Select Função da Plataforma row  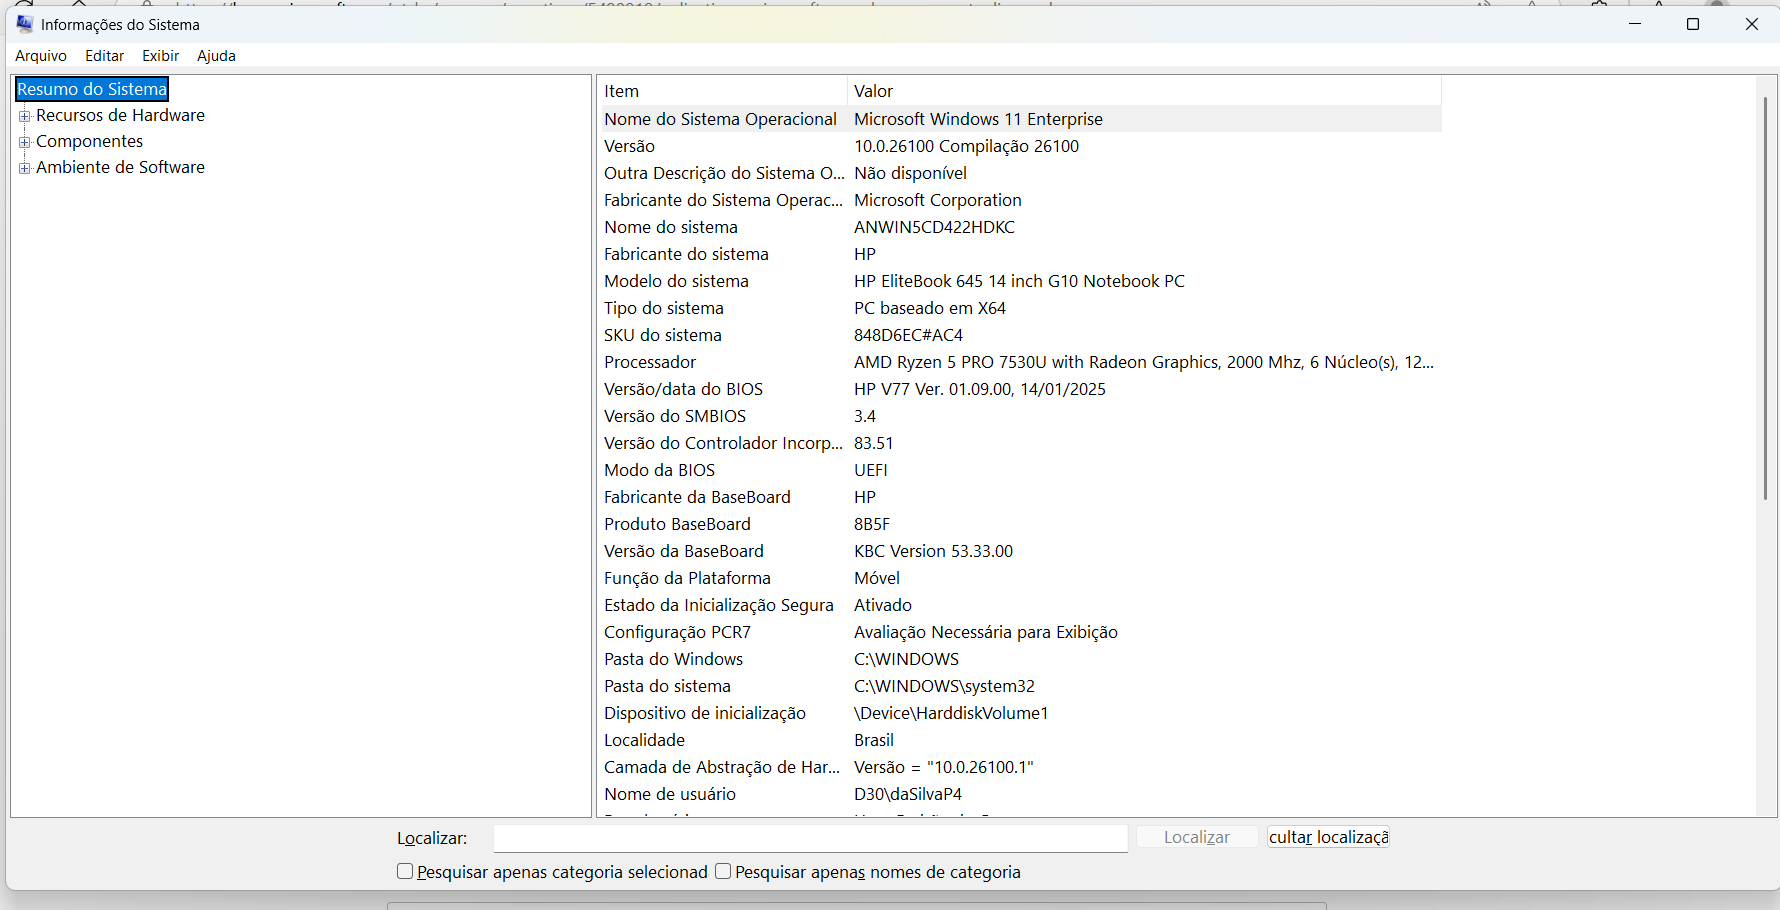tap(1021, 578)
